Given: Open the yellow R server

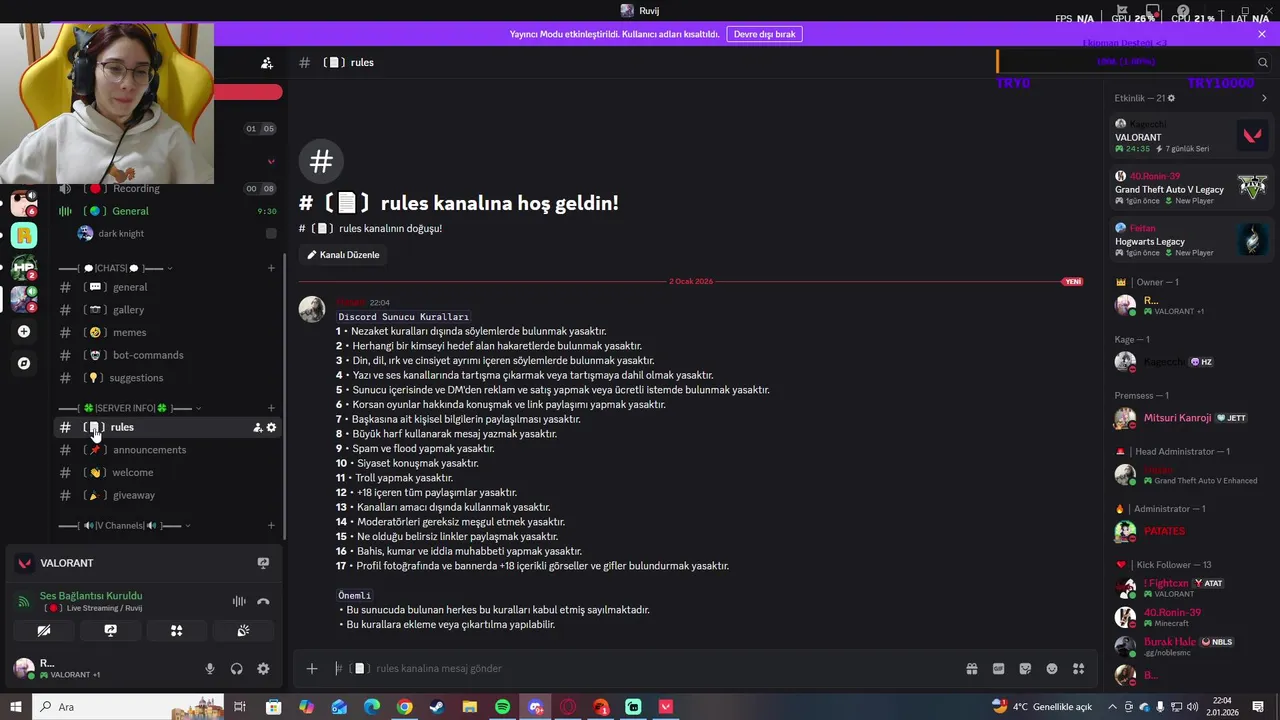Looking at the screenshot, I should [x=24, y=235].
